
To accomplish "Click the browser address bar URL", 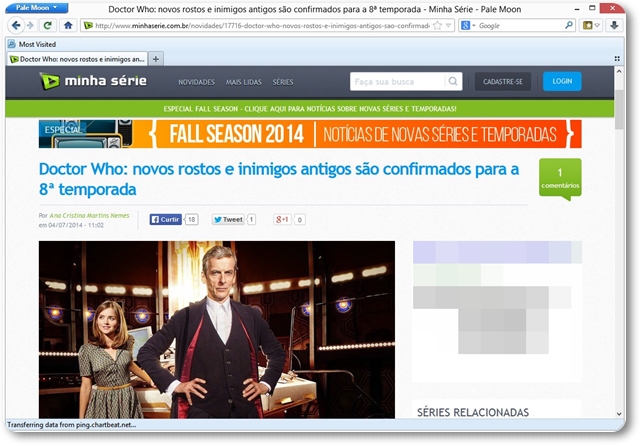I will [261, 26].
